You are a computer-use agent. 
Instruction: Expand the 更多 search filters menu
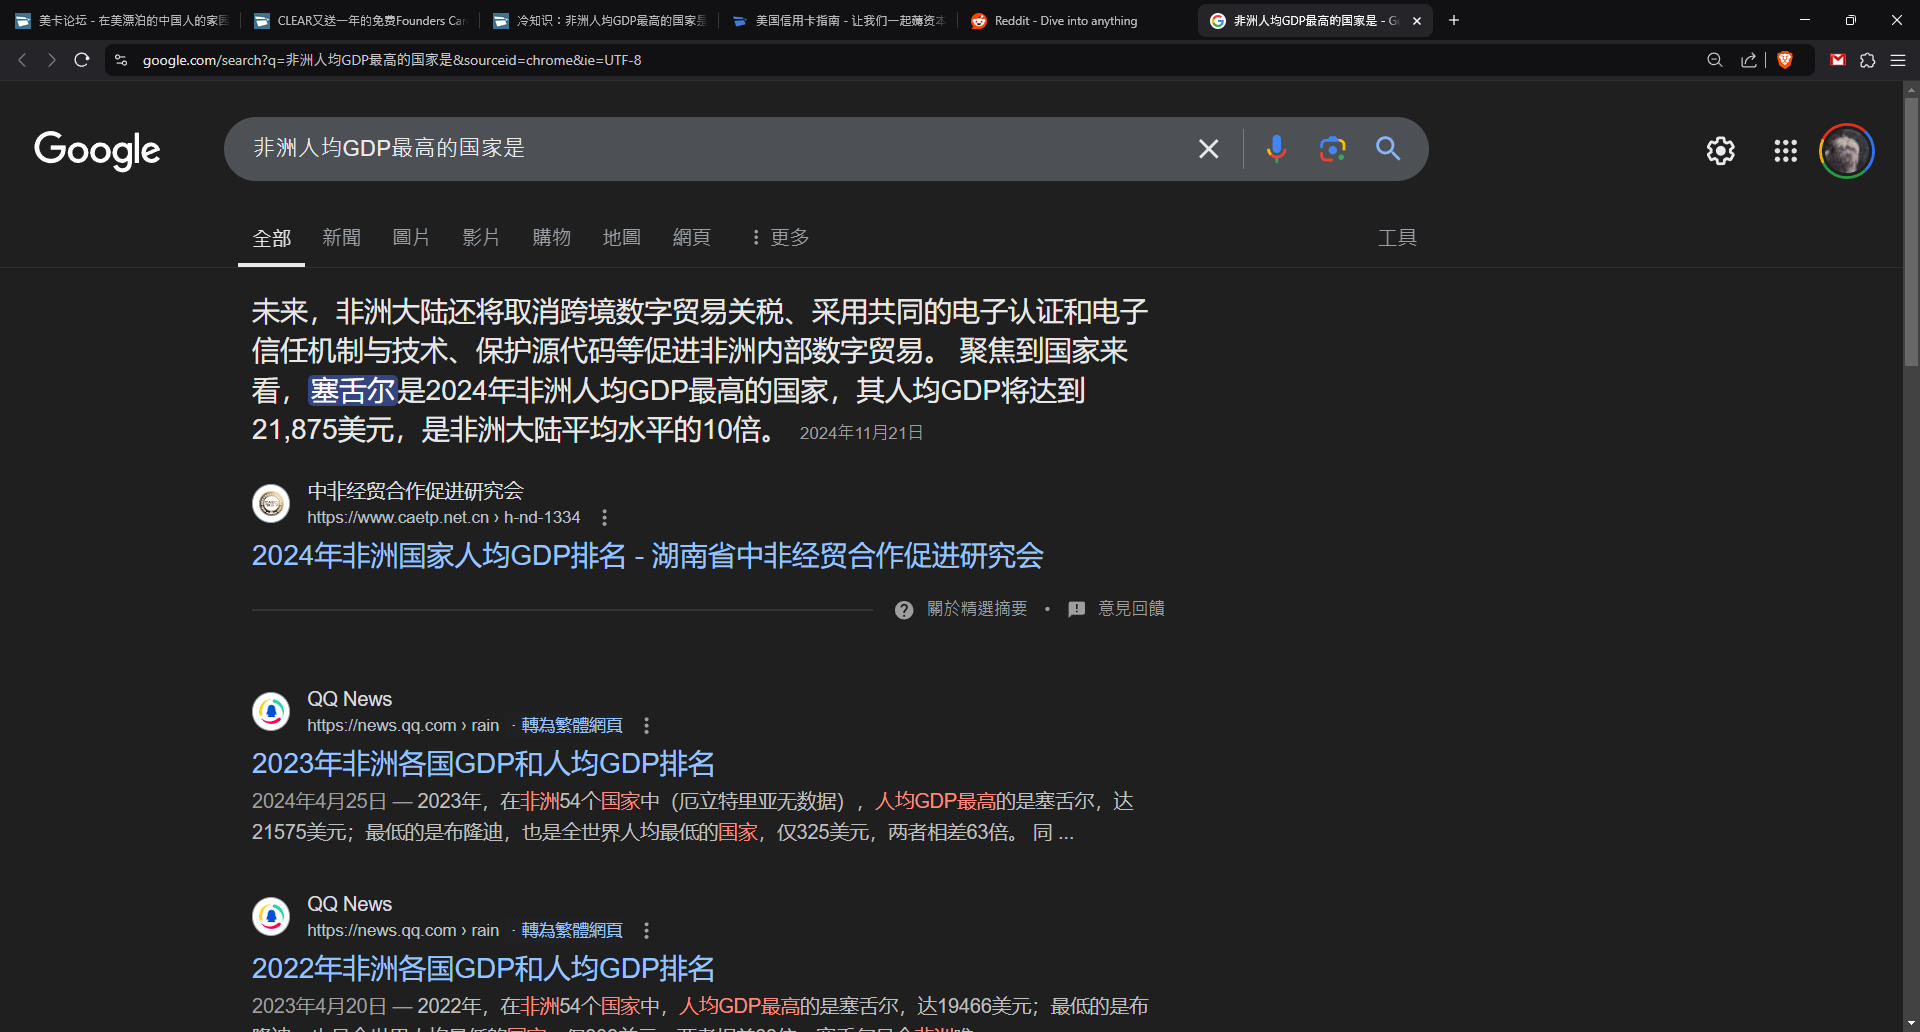coord(780,238)
